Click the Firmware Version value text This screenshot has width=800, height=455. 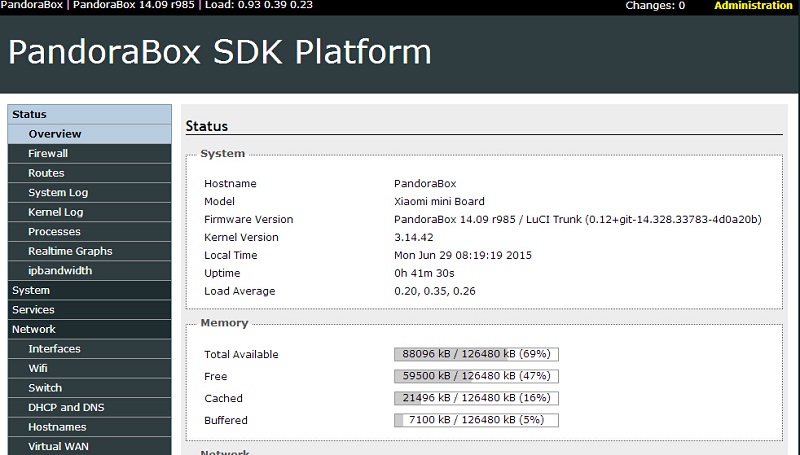click(x=578, y=219)
